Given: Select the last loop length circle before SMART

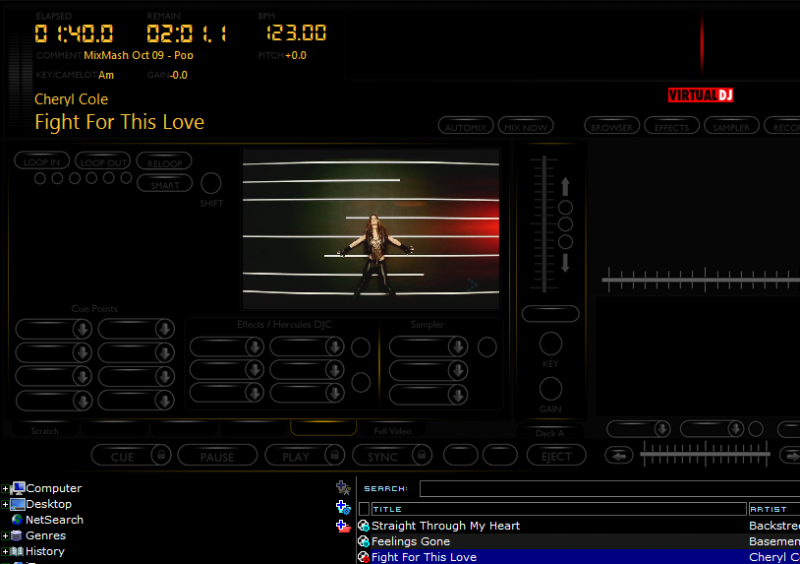Looking at the screenshot, I should click(x=126, y=178).
